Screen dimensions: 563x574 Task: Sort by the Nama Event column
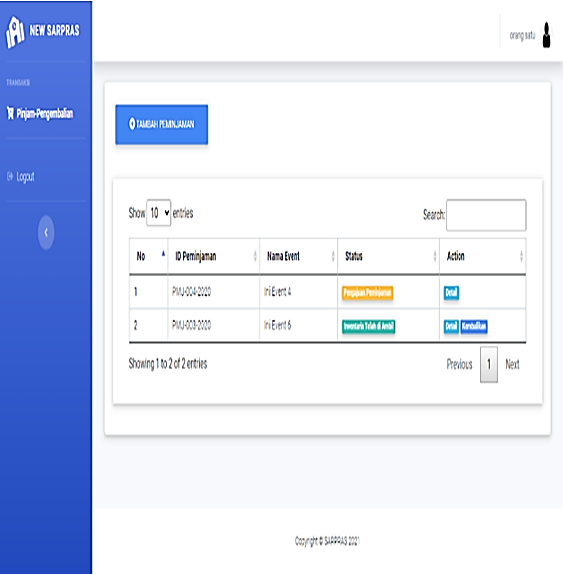click(299, 256)
